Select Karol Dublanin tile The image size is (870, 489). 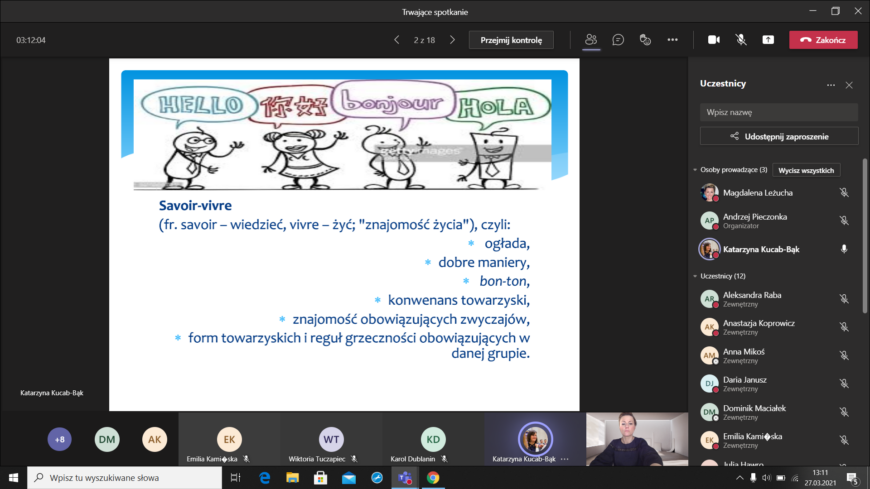(x=433, y=438)
